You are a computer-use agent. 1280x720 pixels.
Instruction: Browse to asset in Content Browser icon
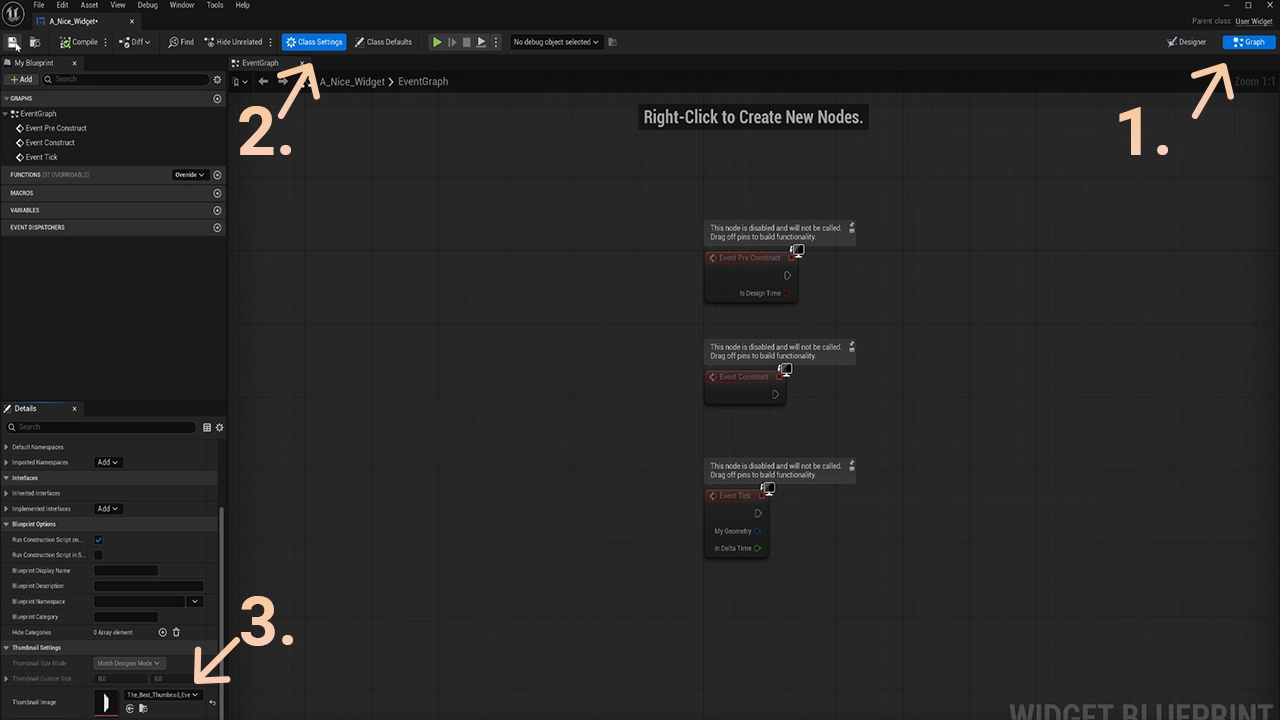(35, 42)
